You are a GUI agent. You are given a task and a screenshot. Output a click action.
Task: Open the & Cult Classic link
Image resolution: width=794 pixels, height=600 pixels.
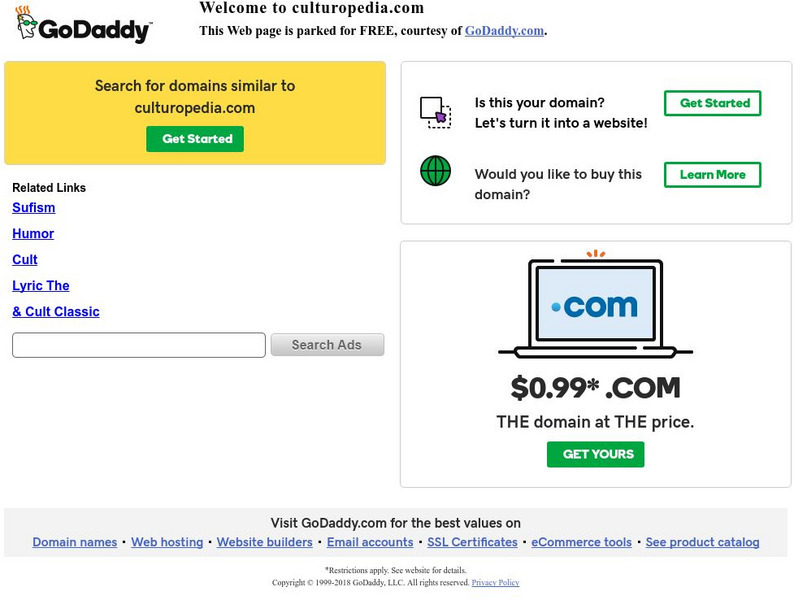(x=56, y=312)
